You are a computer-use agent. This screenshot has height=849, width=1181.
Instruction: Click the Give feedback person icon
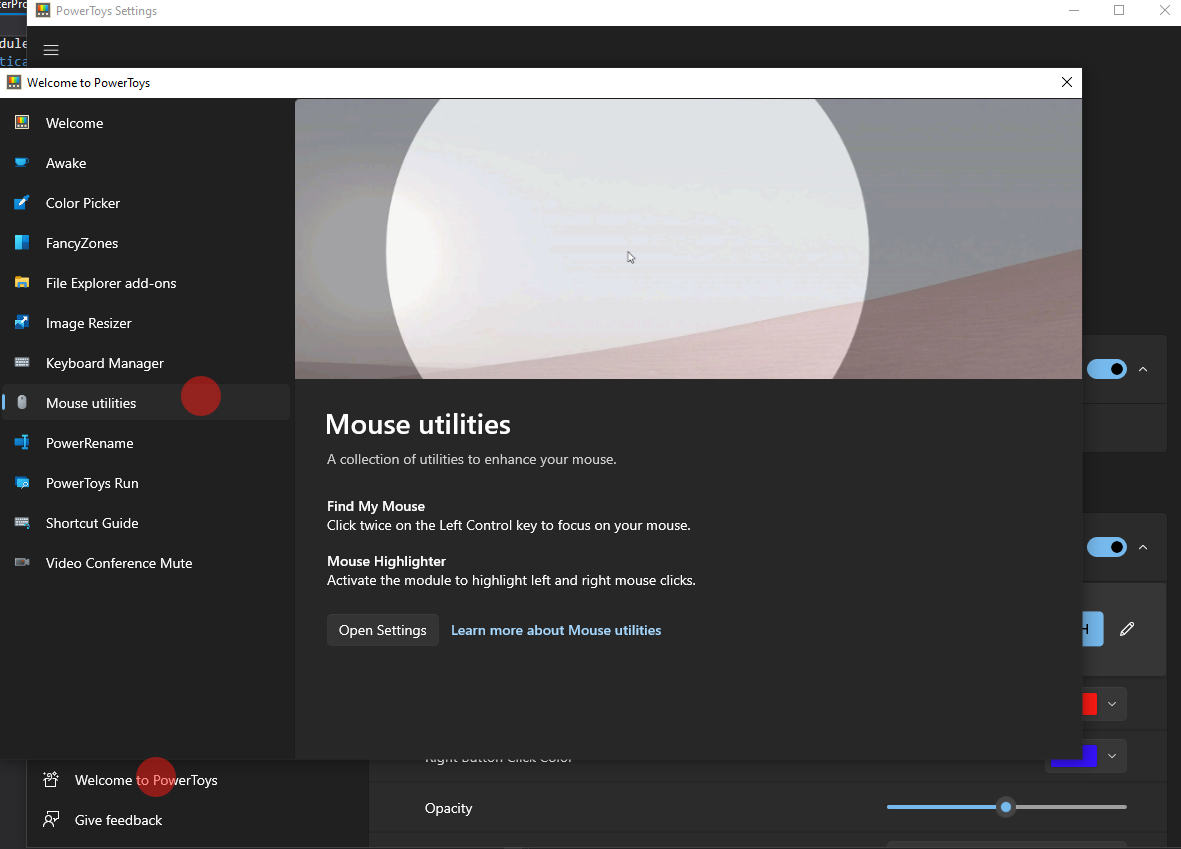51,820
